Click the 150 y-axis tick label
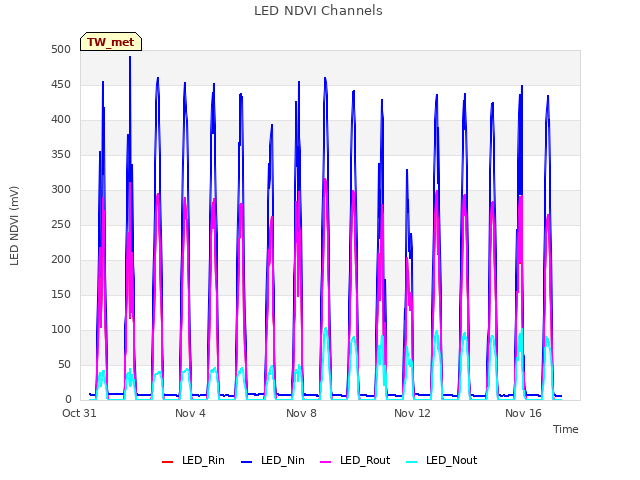 coord(61,295)
